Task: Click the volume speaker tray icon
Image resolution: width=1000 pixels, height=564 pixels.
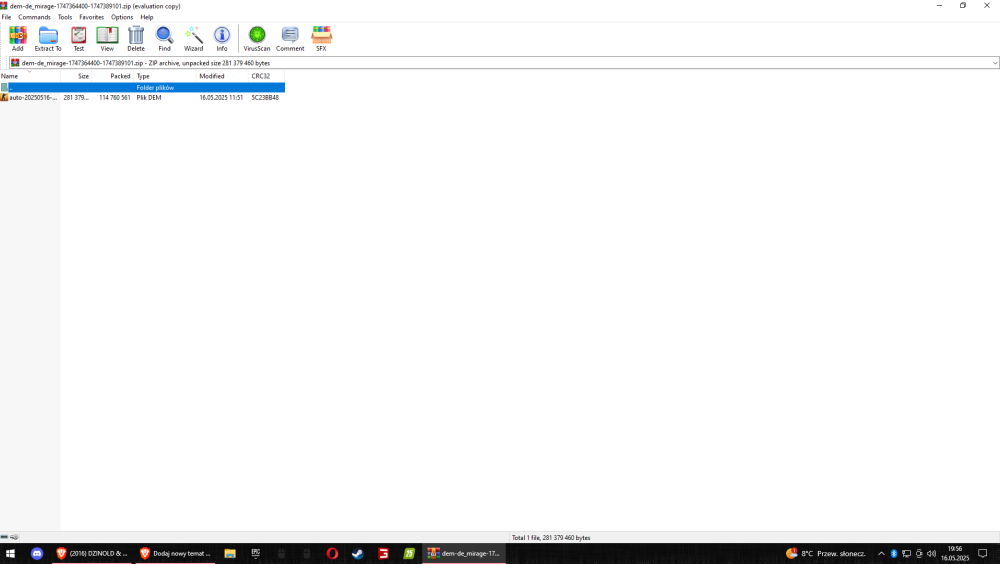Action: 931,553
